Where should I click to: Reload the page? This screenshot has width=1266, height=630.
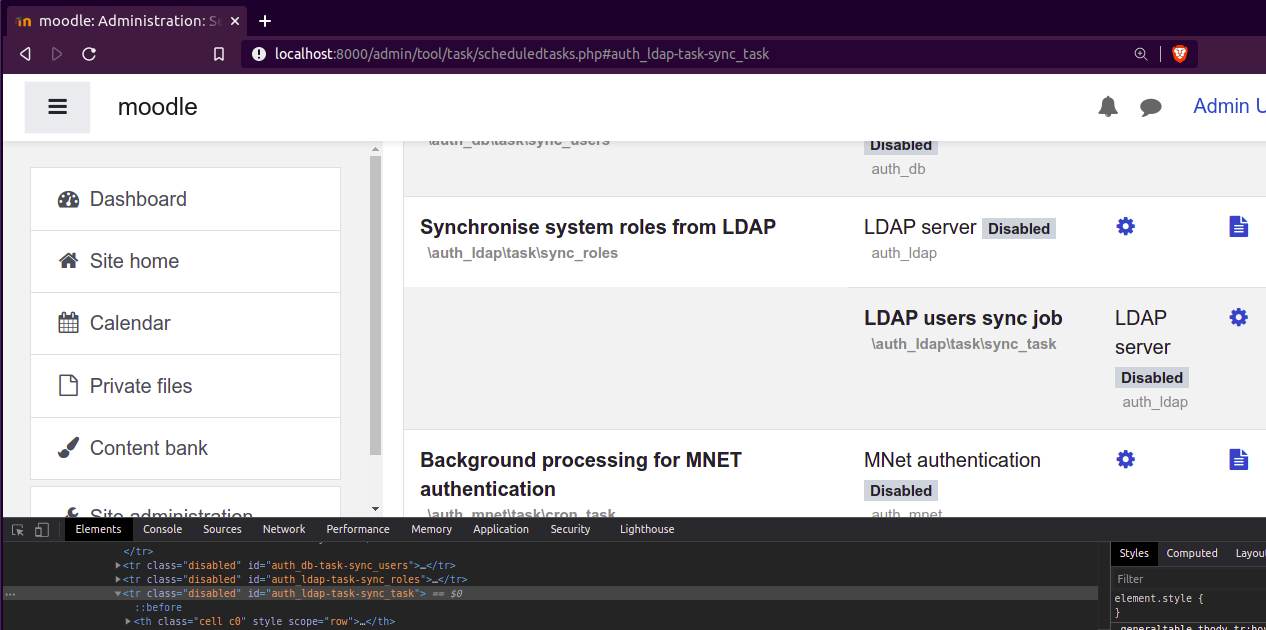pos(89,54)
